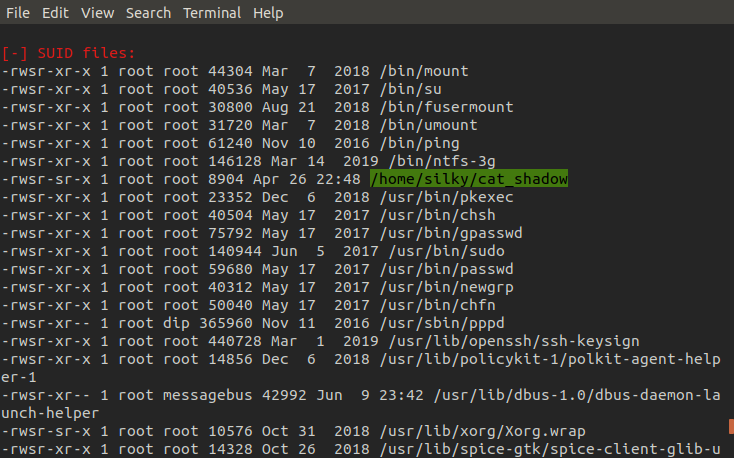The image size is (734, 458).
Task: Click the /usr/bin/pkexec path
Action: point(447,197)
